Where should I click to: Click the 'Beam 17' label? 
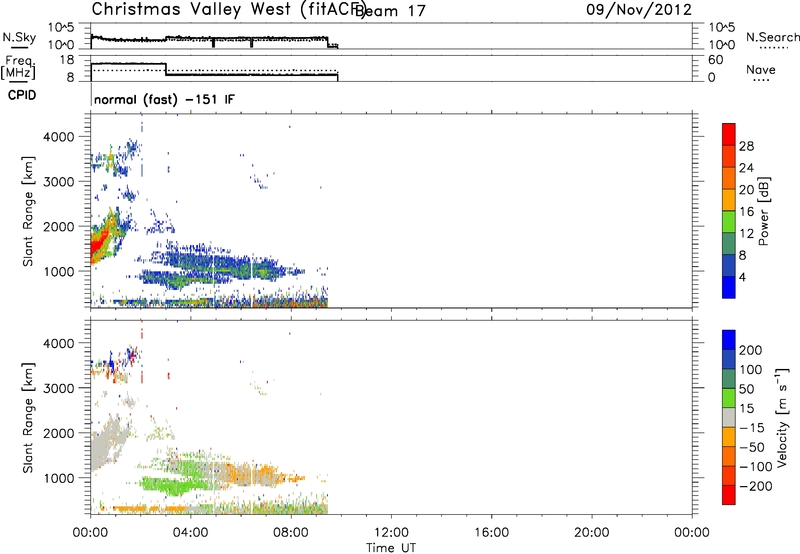pos(390,11)
